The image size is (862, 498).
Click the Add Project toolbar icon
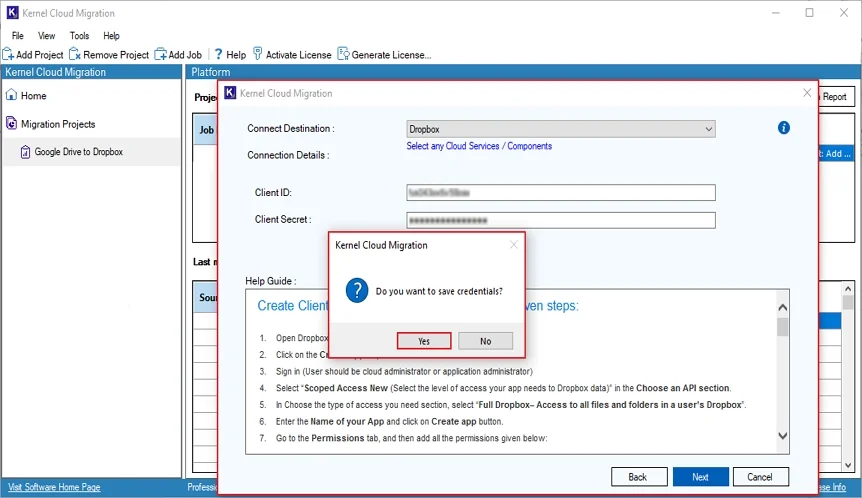(8, 54)
